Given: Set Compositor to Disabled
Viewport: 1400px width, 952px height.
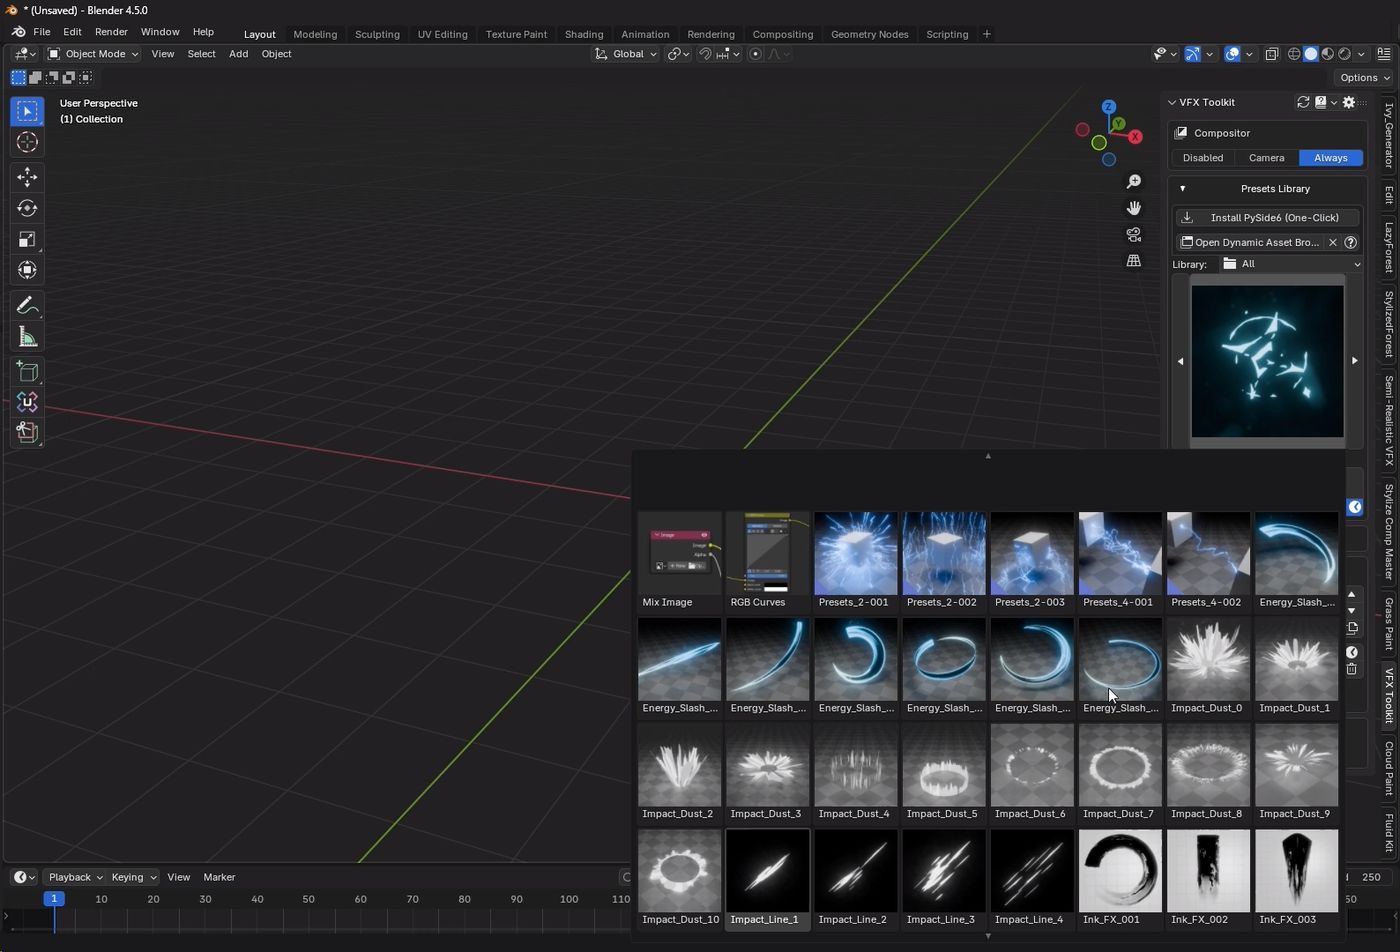Looking at the screenshot, I should pyautogui.click(x=1203, y=158).
